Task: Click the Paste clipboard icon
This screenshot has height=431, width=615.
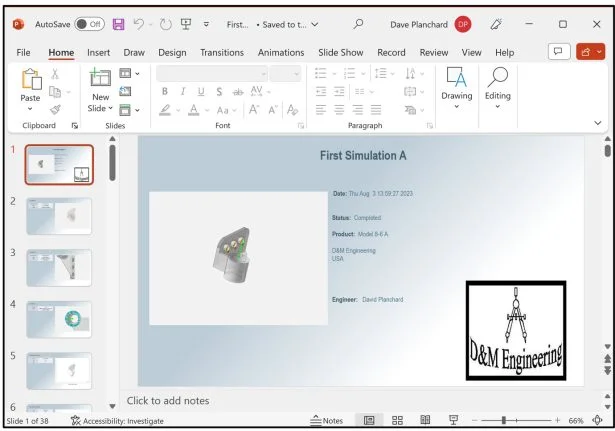Action: pyautogui.click(x=31, y=79)
